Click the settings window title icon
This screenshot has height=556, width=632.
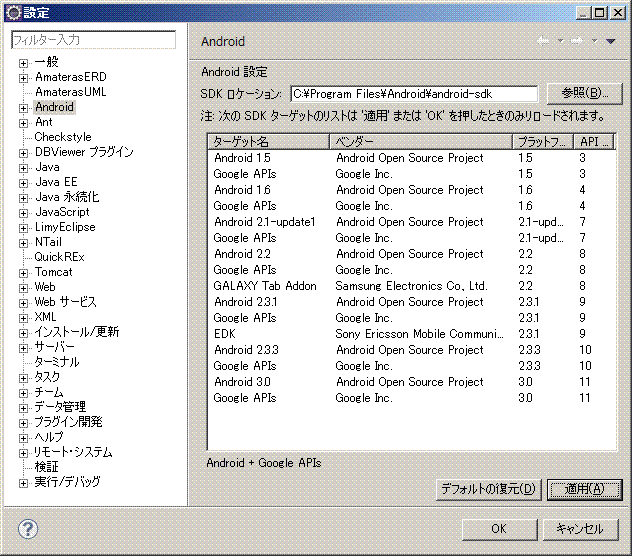[x=14, y=12]
